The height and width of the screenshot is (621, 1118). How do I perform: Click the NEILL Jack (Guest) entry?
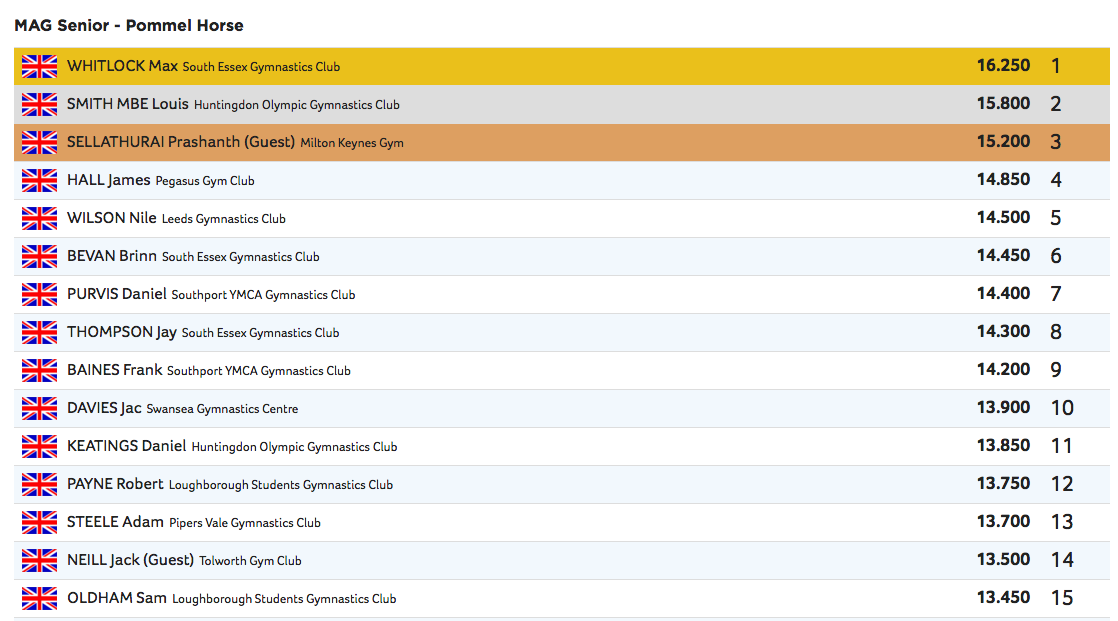pos(130,560)
